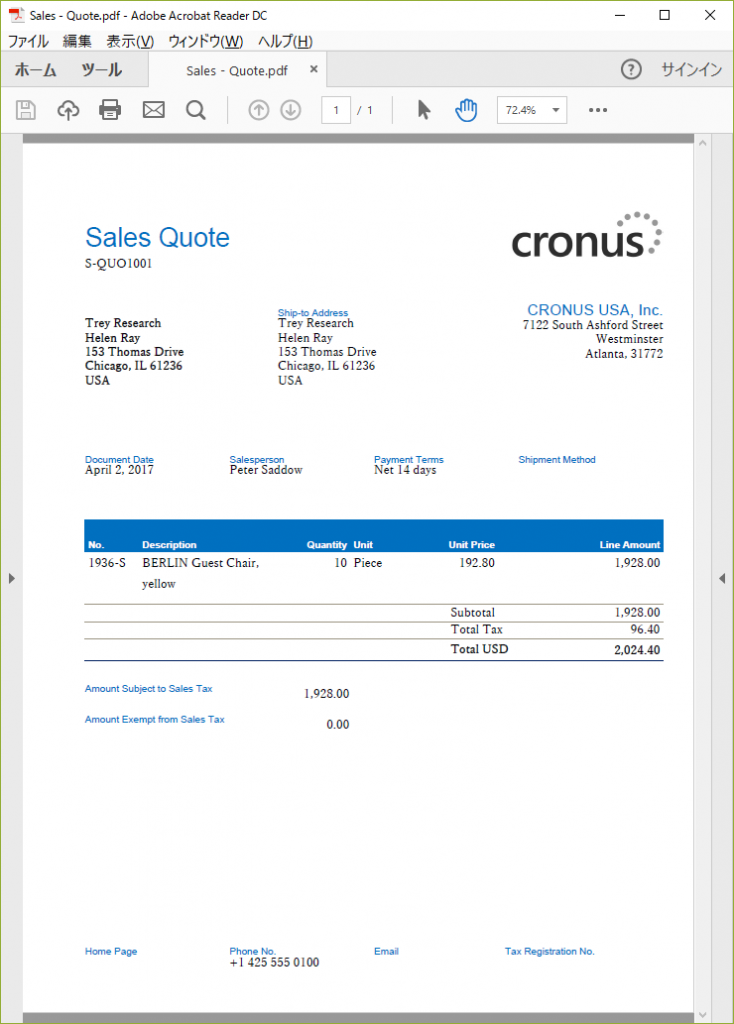
Task: Click unit price 192.80
Action: pyautogui.click(x=477, y=562)
